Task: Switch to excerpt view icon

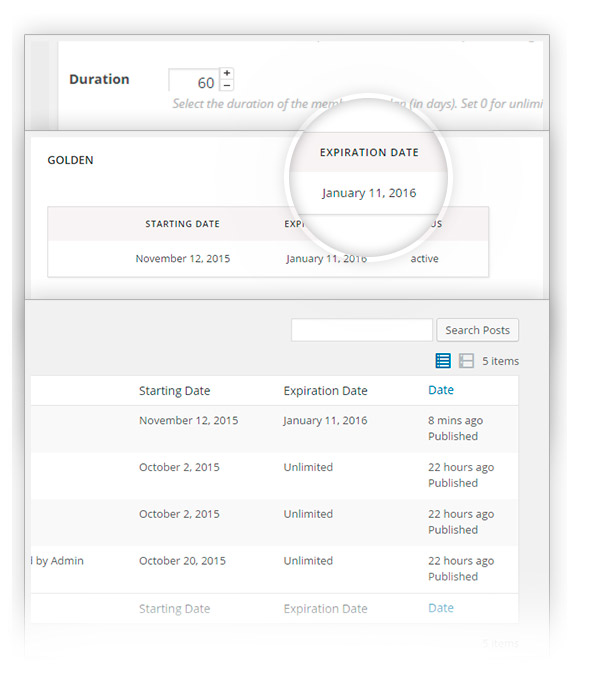Action: point(466,361)
